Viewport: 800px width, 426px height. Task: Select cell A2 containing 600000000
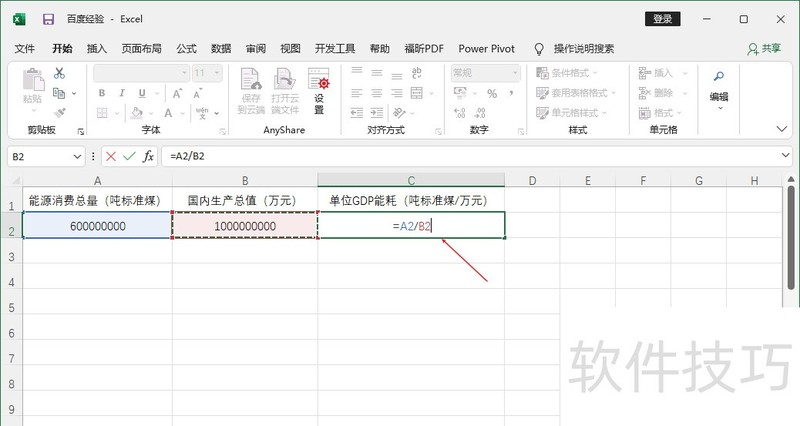tap(97, 225)
